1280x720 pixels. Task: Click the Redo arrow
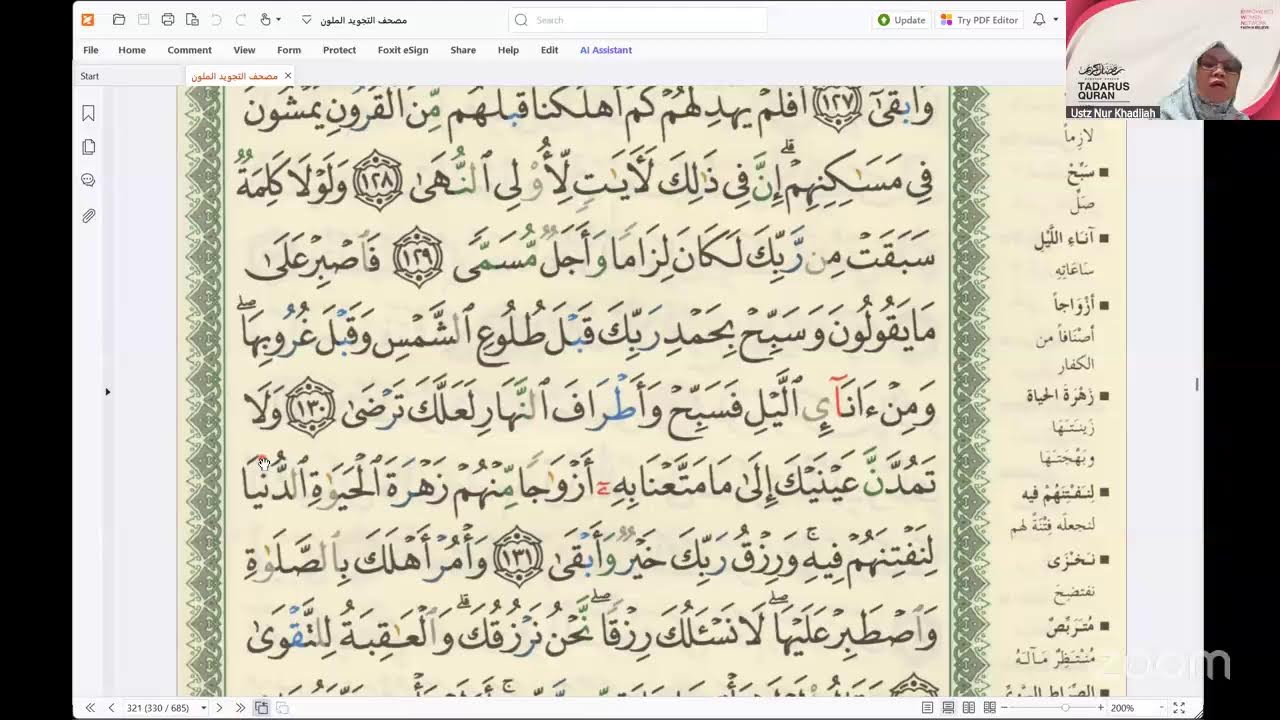[241, 19]
